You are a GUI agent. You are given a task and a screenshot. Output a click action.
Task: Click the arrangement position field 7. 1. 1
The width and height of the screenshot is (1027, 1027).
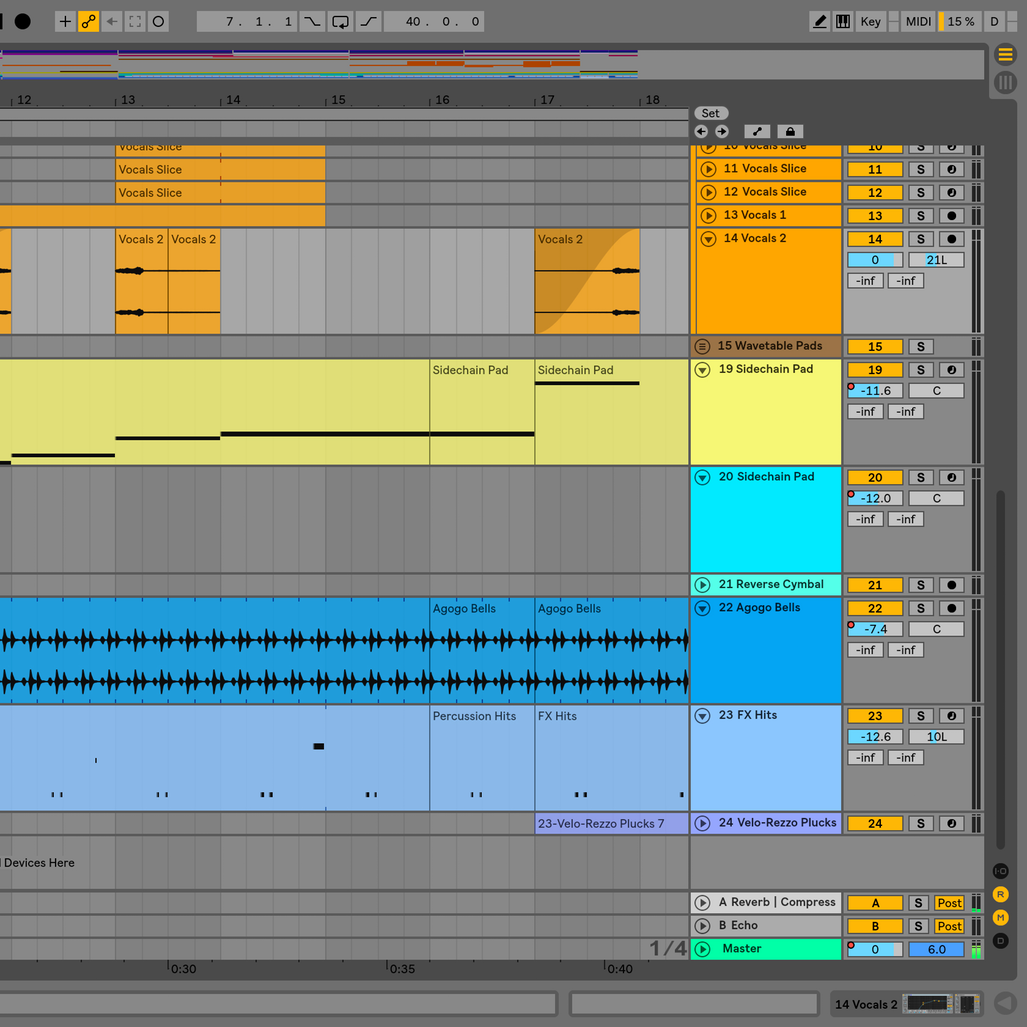248,22
